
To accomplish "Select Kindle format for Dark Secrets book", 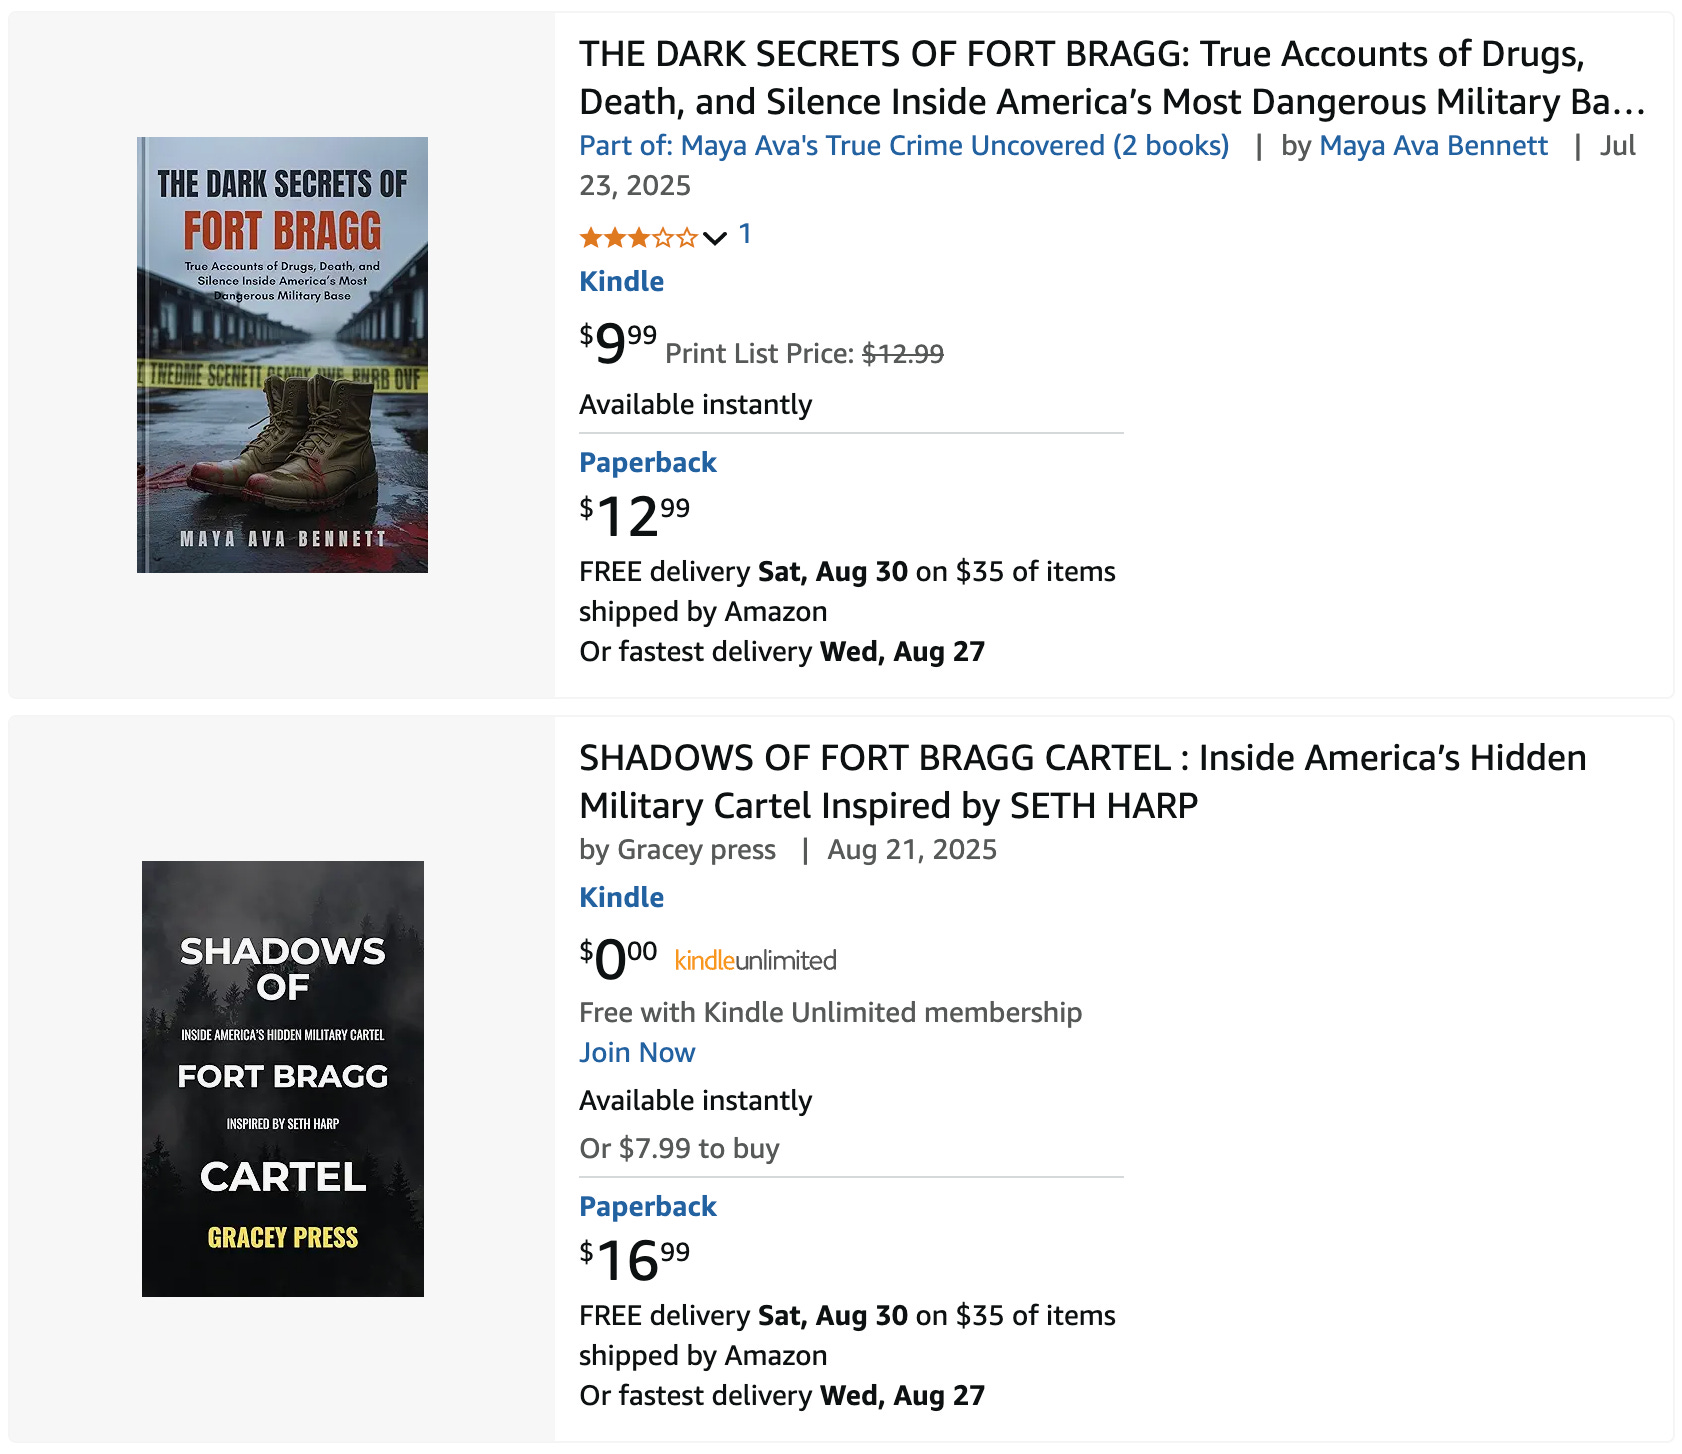I will 621,282.
